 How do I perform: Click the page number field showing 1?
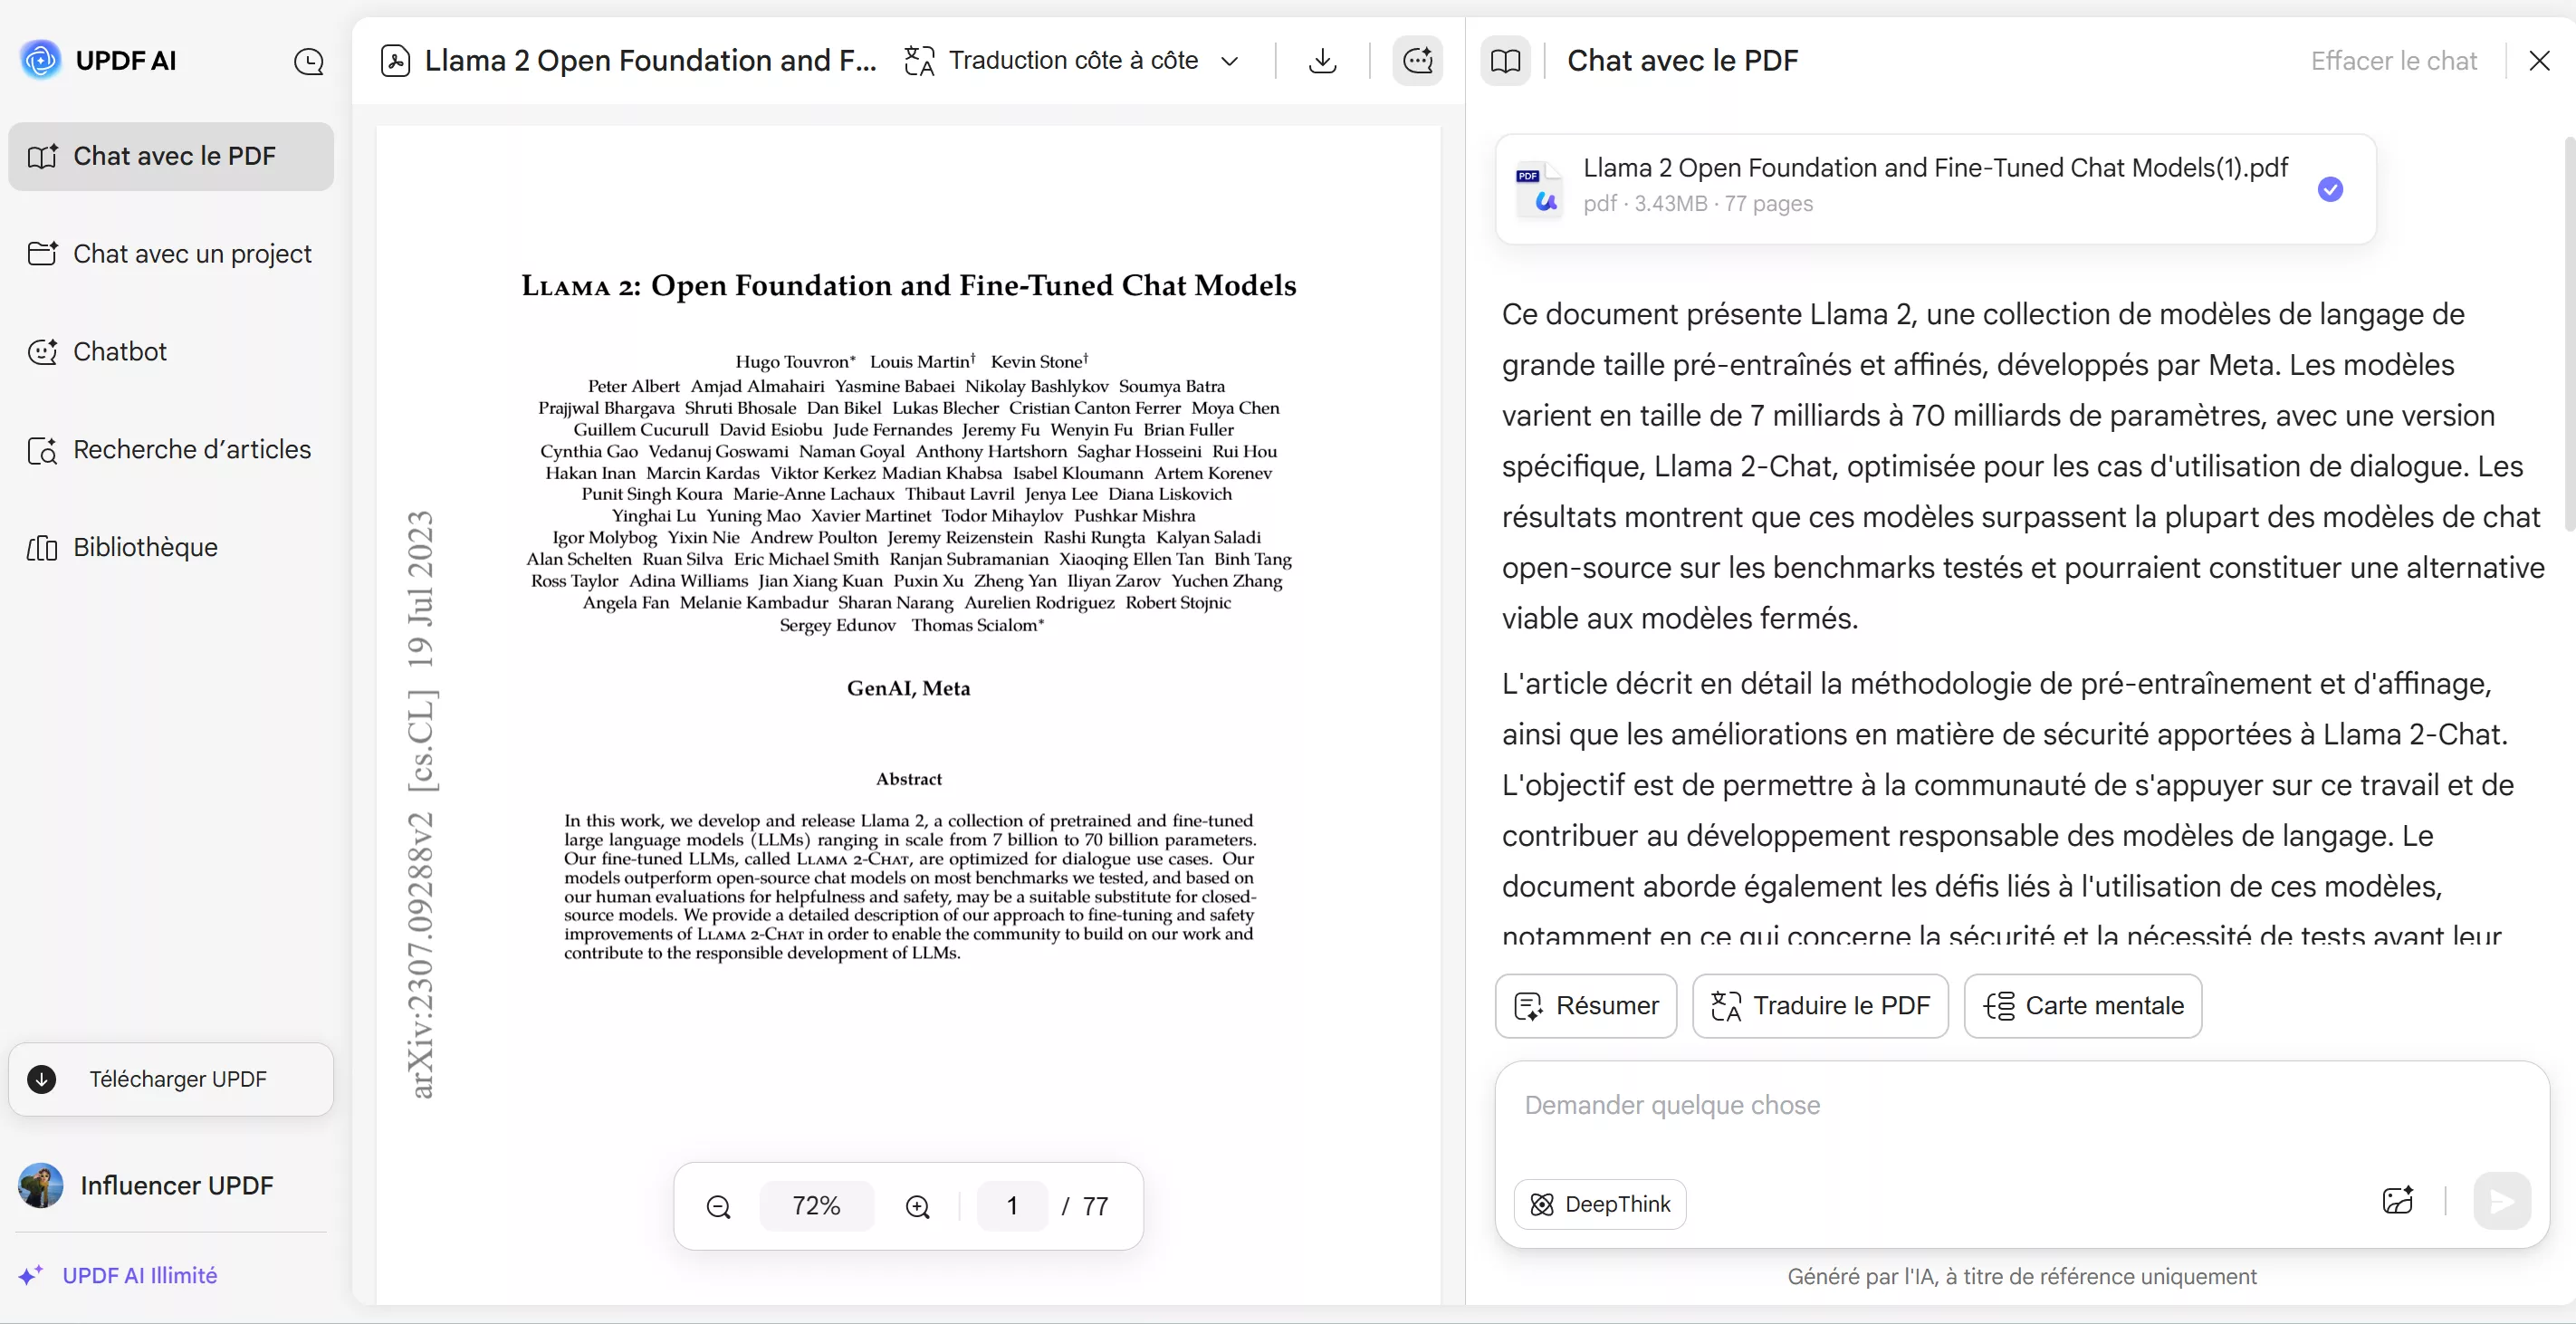point(1011,1205)
